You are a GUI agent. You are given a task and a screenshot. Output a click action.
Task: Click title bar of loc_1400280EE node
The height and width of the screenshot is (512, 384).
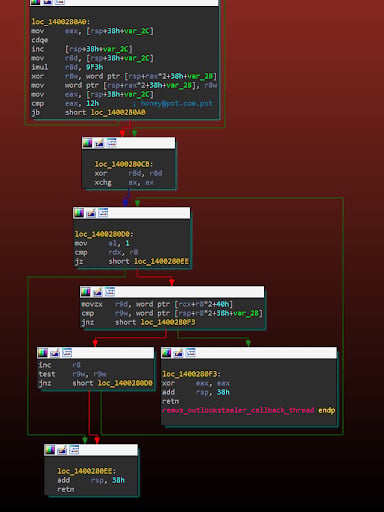click(x=91, y=450)
